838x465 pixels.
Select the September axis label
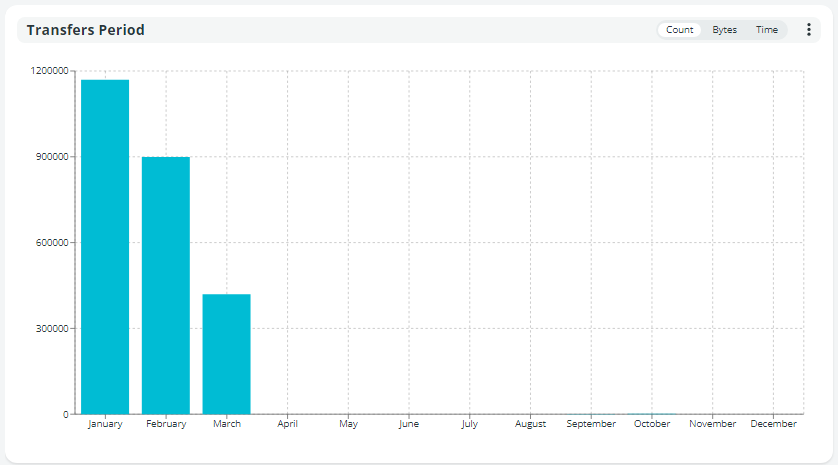[x=591, y=424]
